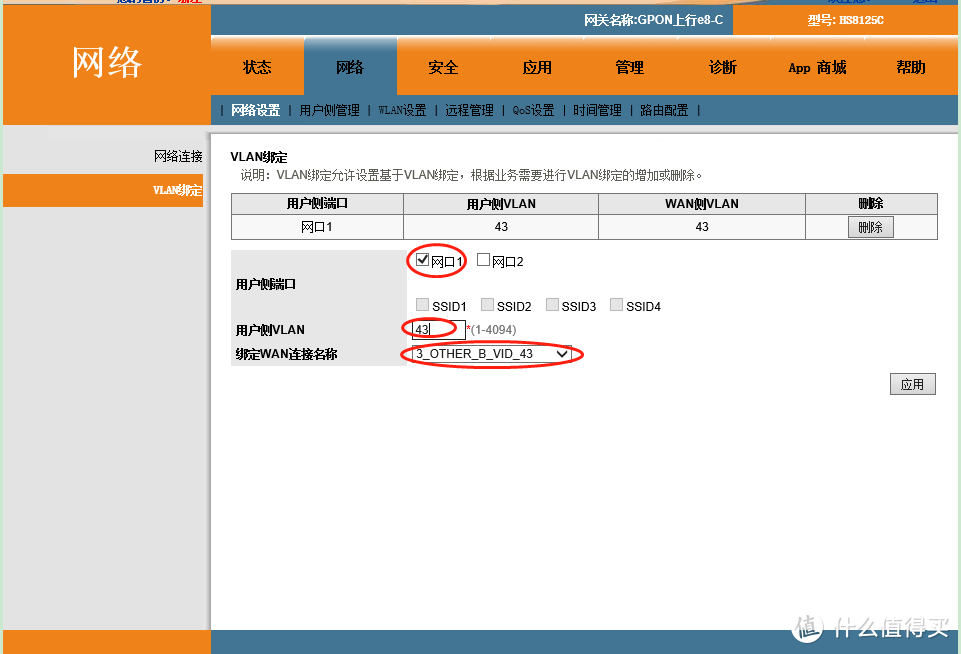Click the 应用 button to apply settings
The height and width of the screenshot is (654, 961).
click(911, 383)
